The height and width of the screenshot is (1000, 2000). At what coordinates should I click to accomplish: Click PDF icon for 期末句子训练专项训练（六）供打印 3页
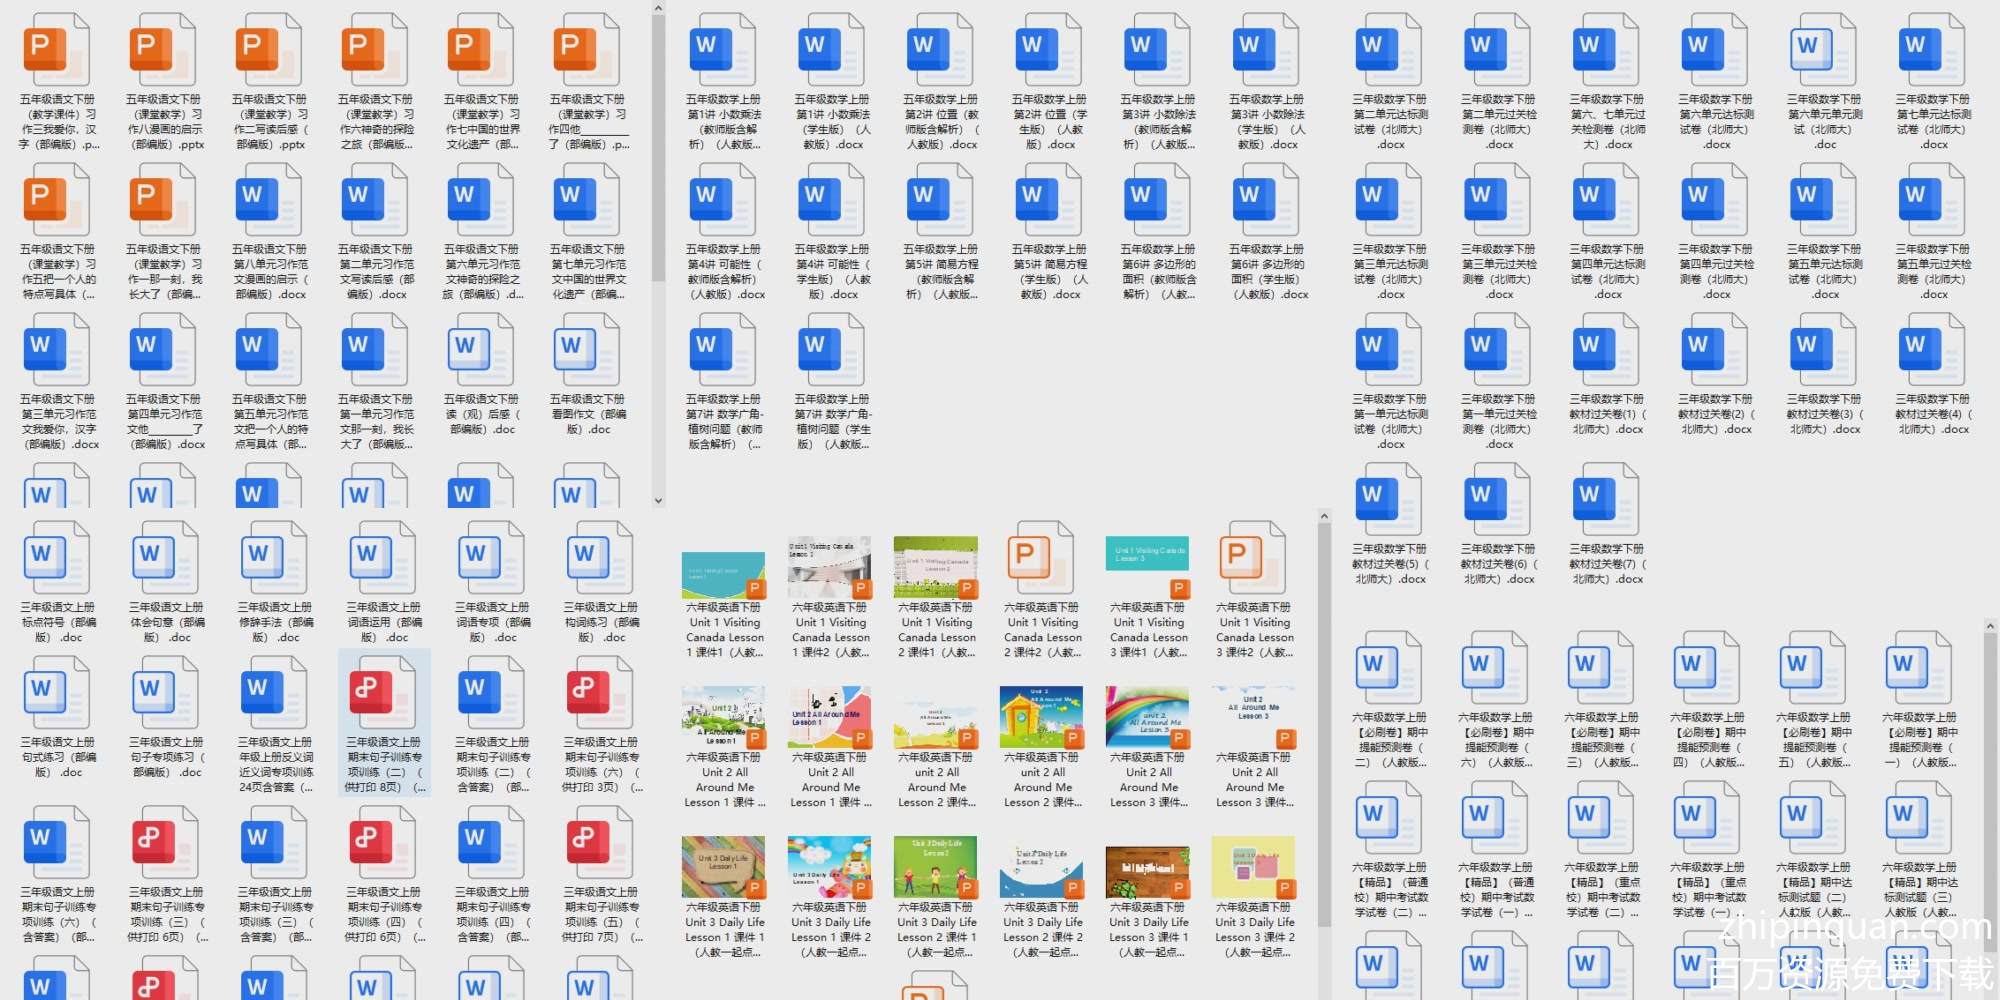click(601, 692)
